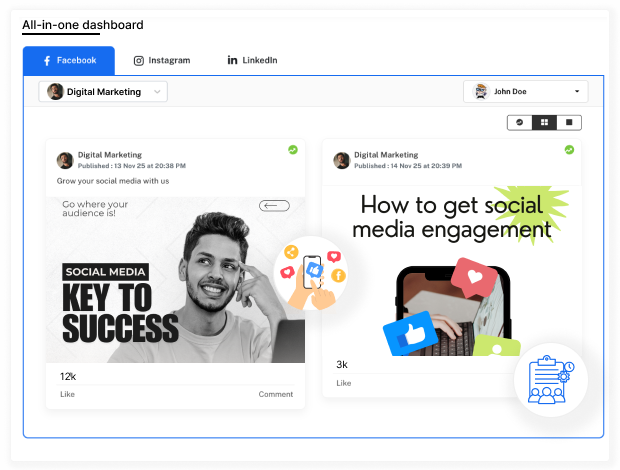Click the LinkedIn 'in' icon
The image size is (620, 470).
pyautogui.click(x=232, y=60)
